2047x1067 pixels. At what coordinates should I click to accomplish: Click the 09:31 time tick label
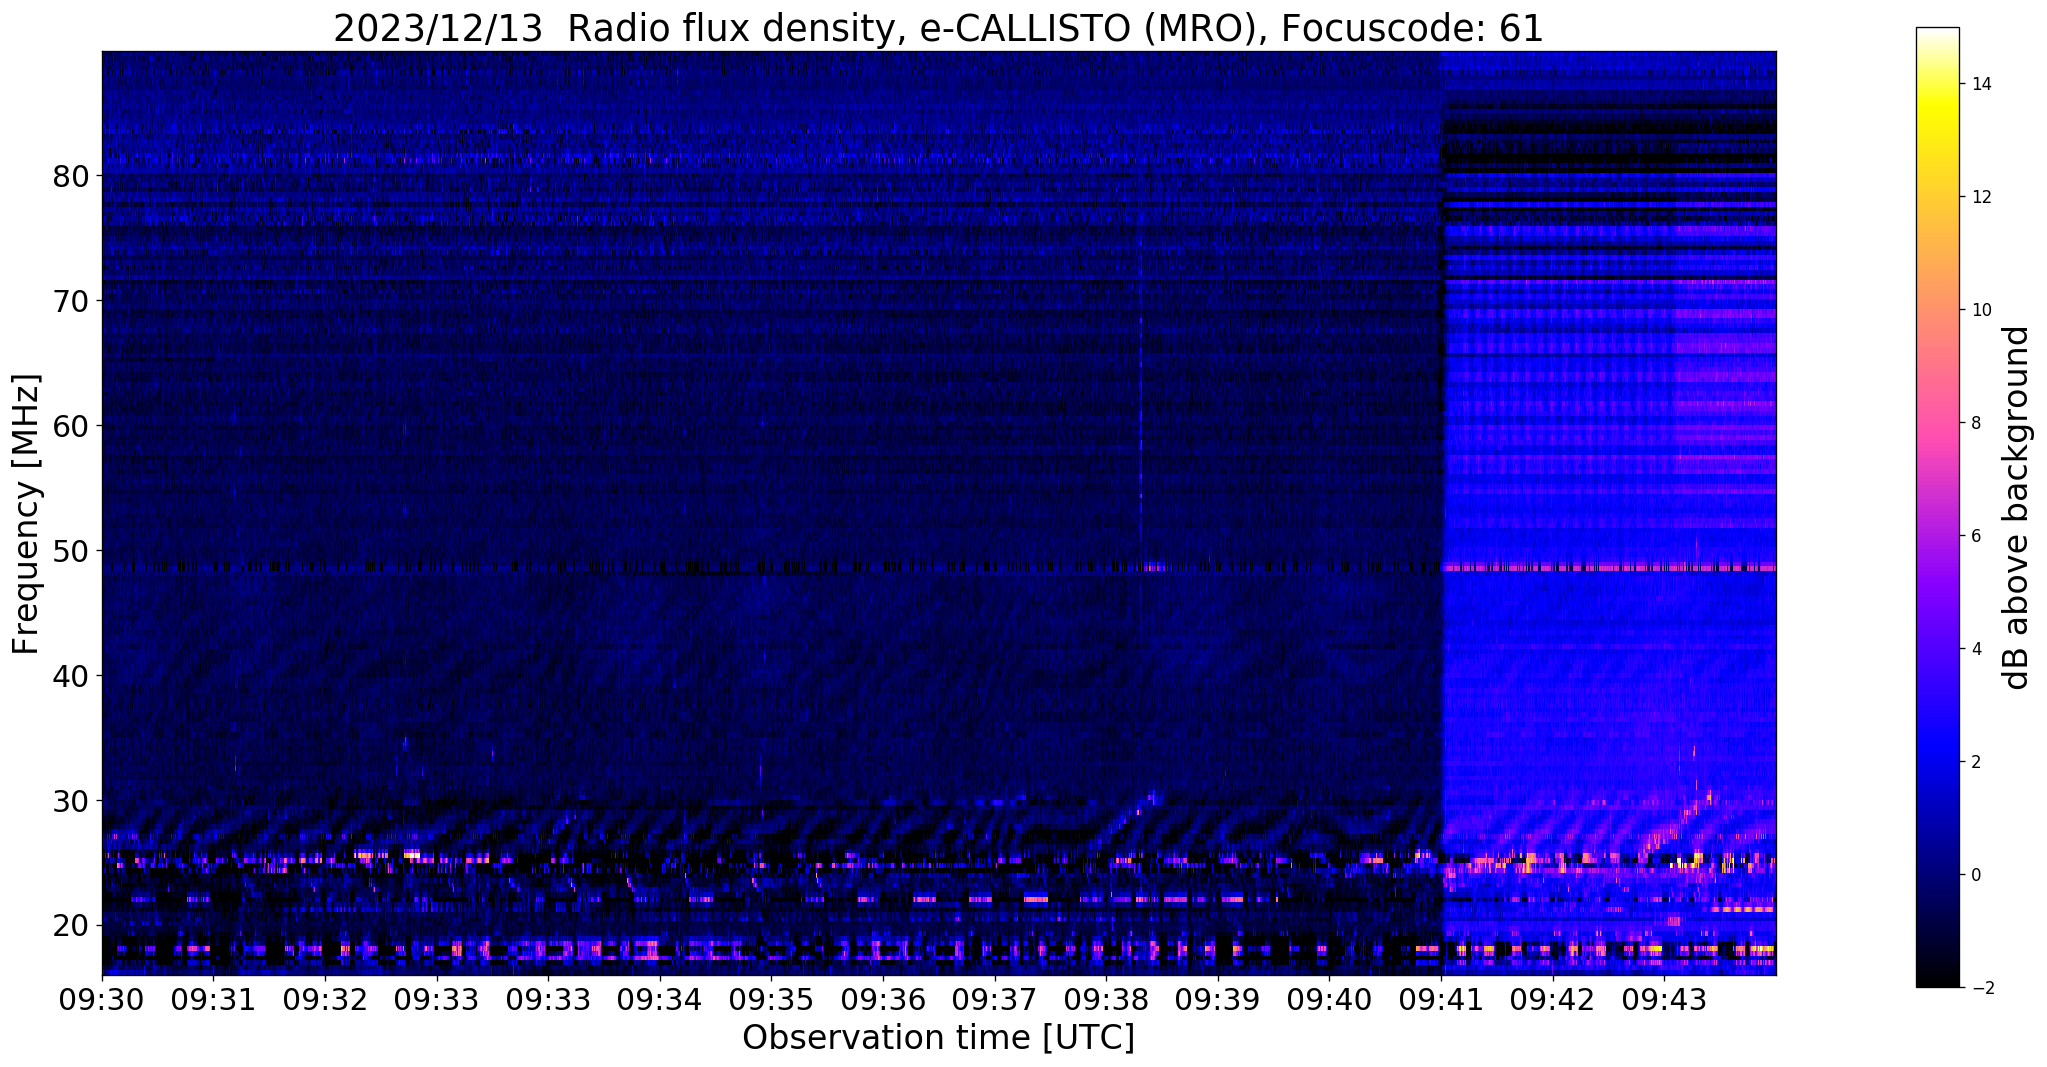tap(213, 1000)
